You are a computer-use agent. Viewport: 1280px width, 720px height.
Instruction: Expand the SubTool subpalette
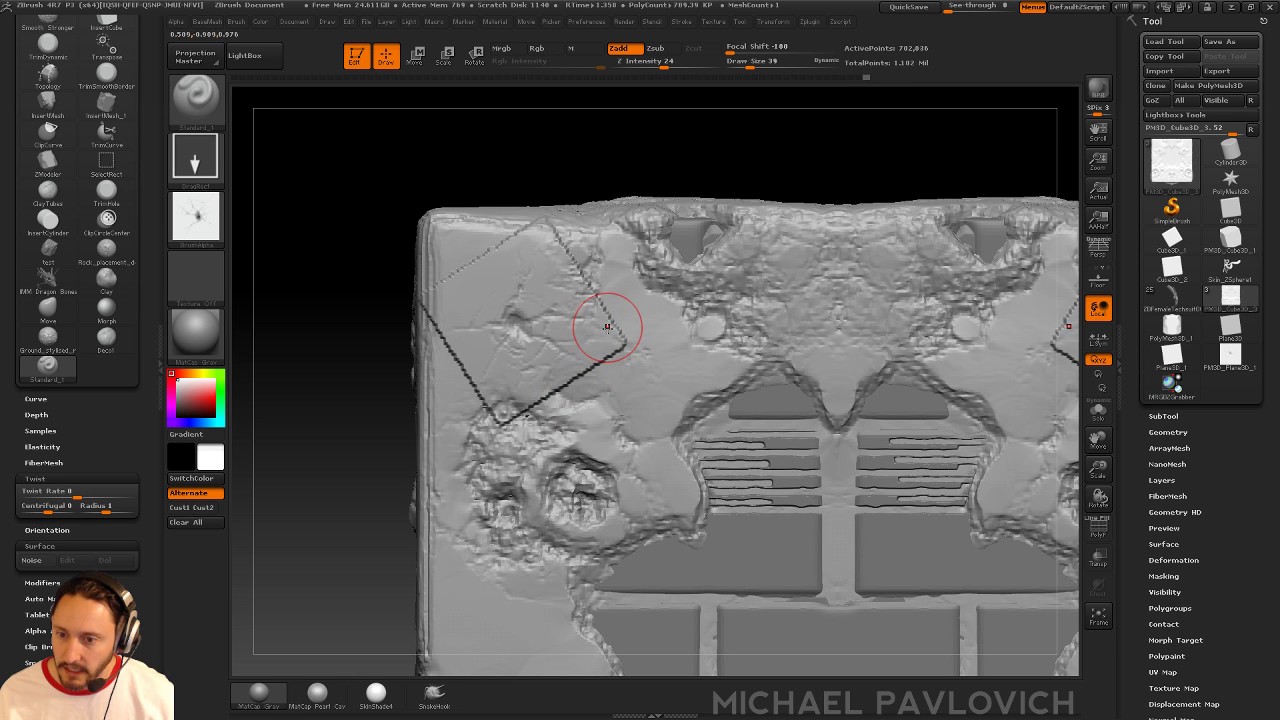point(1163,416)
